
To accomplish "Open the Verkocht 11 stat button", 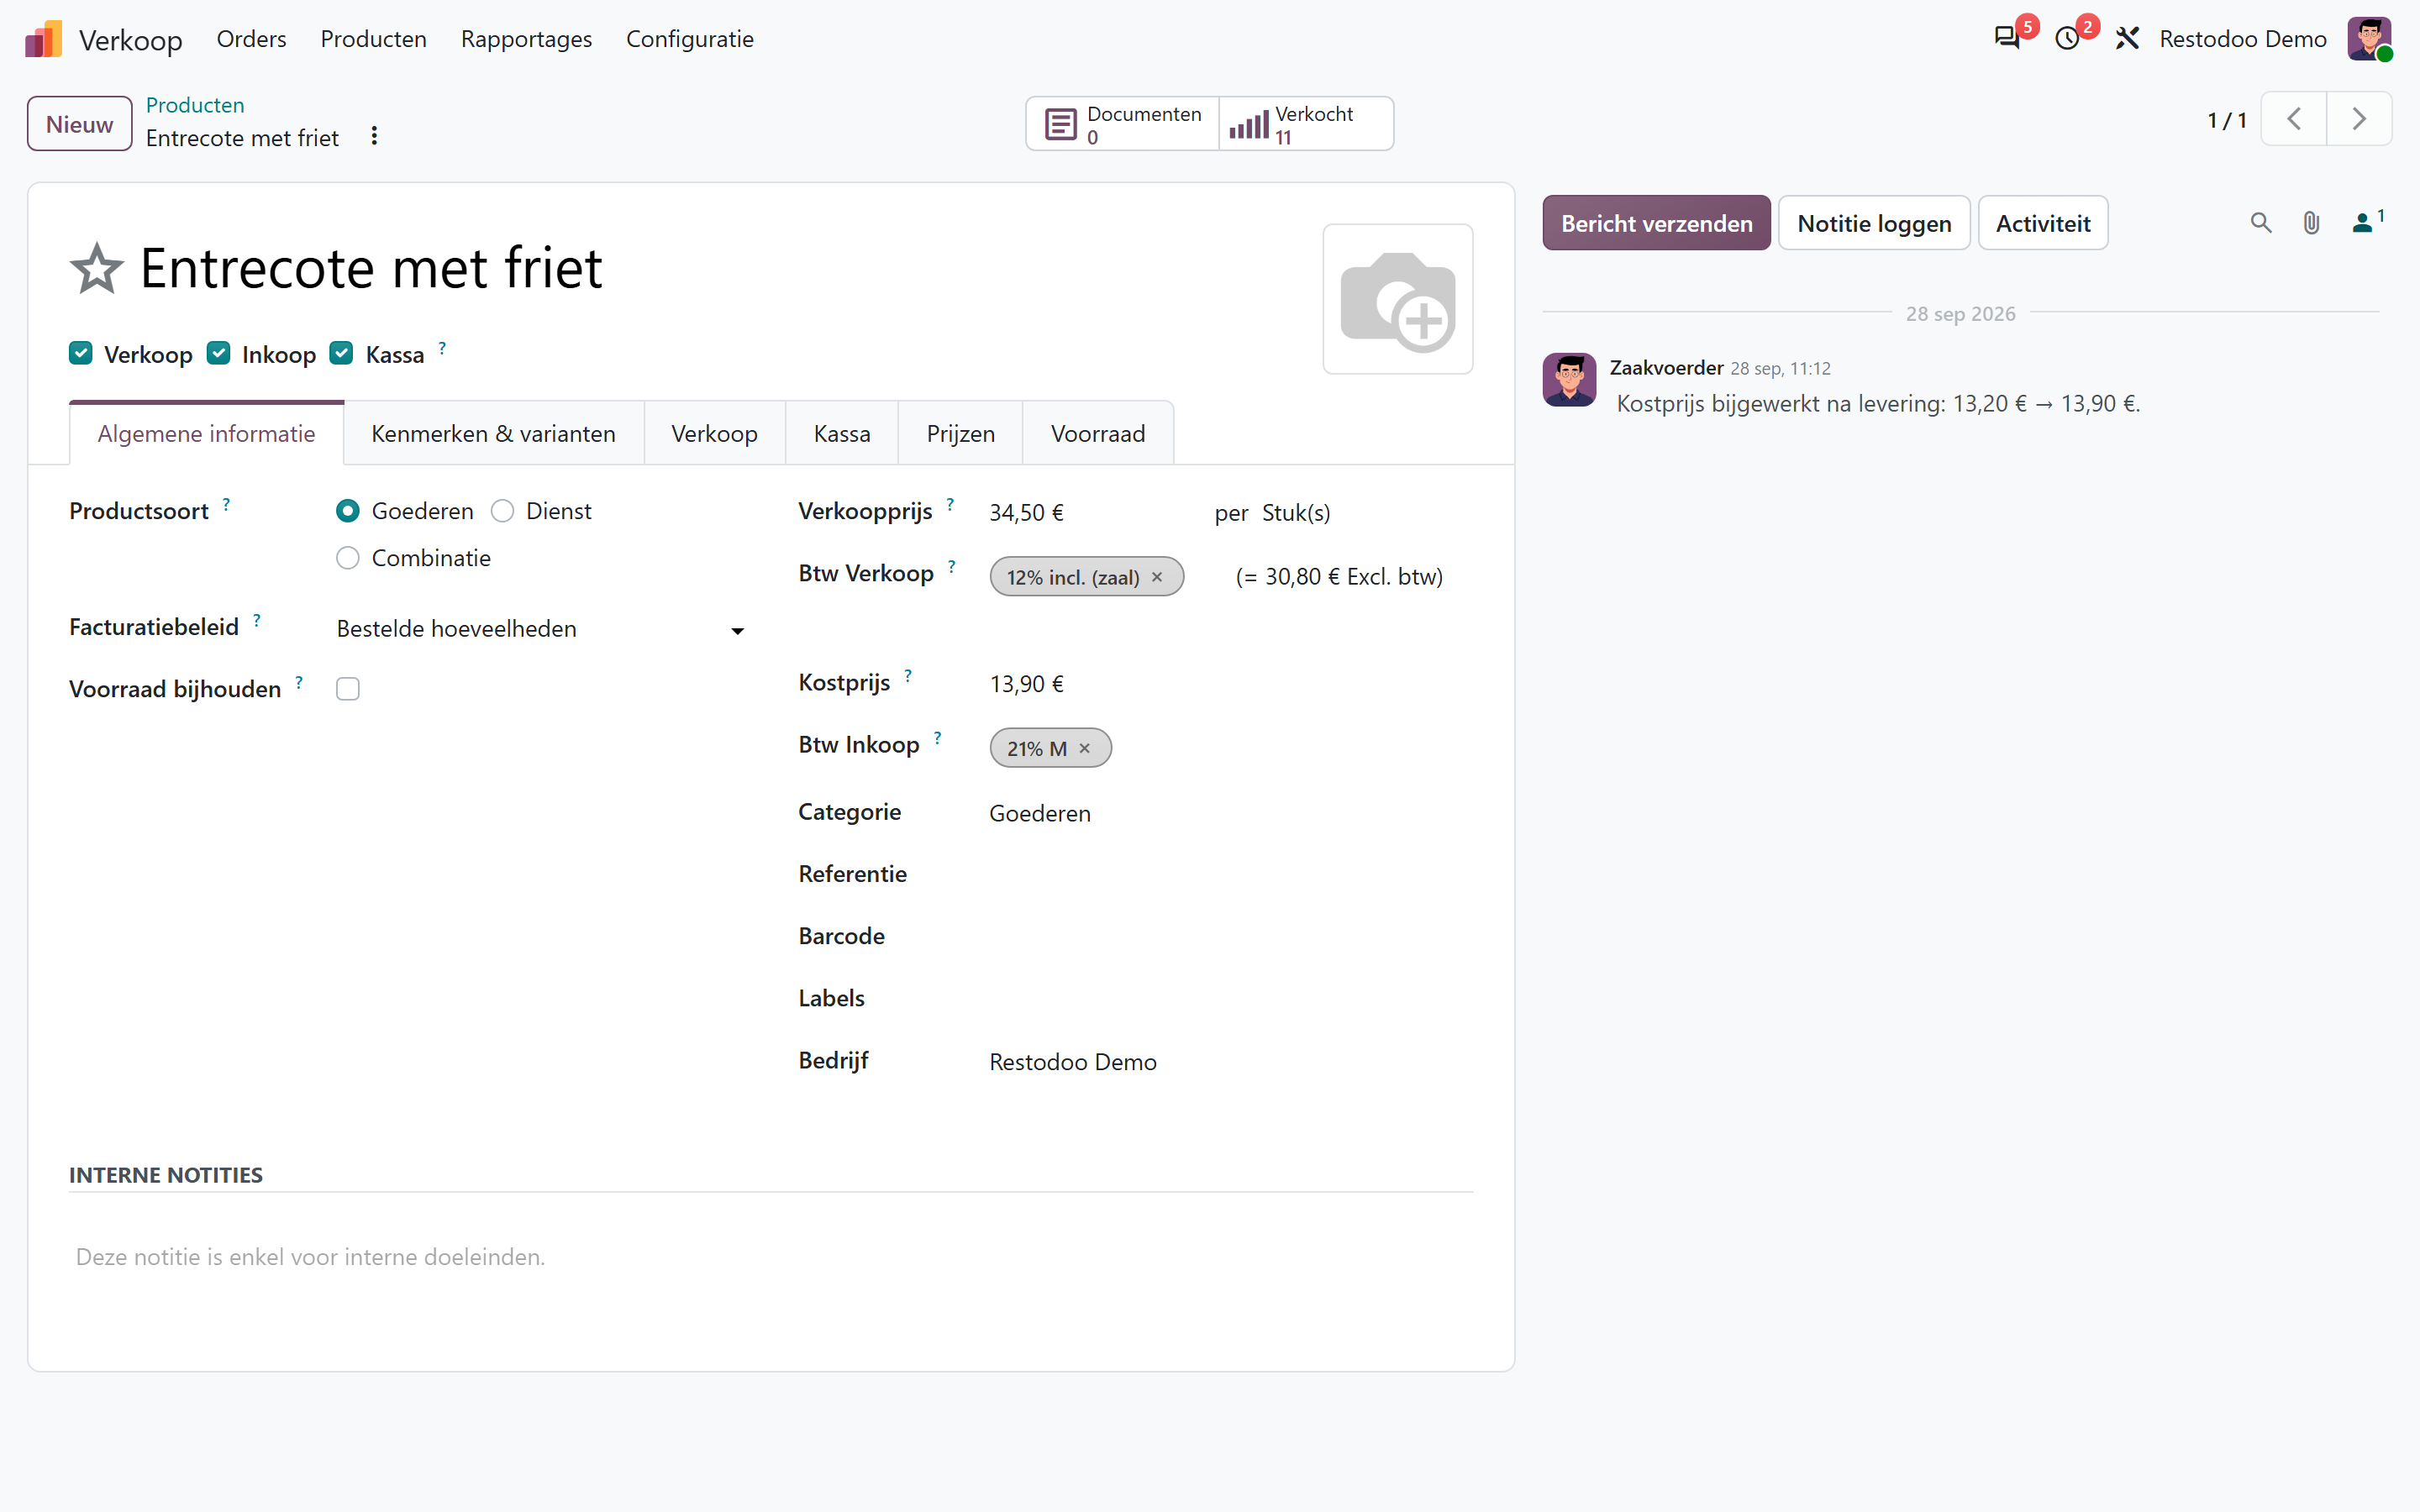I will [1306, 124].
